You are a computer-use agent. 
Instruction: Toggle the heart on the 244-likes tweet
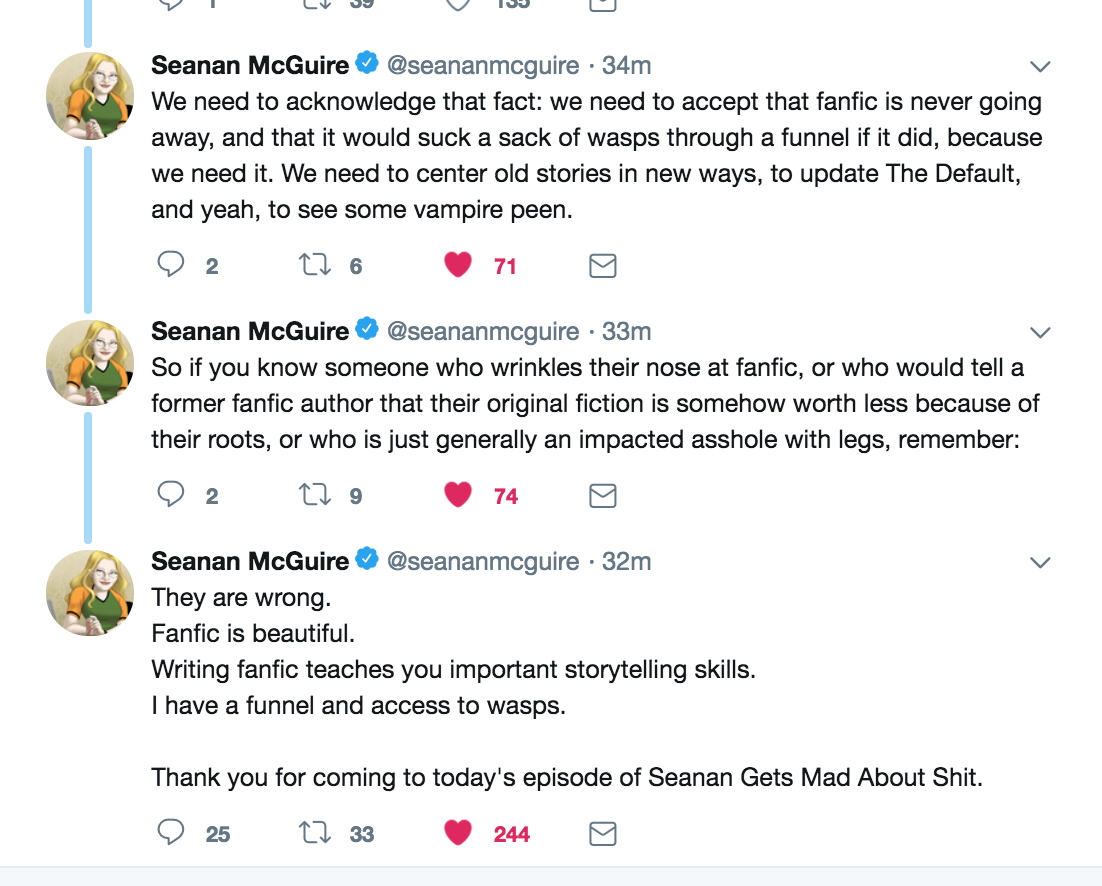pyautogui.click(x=458, y=833)
